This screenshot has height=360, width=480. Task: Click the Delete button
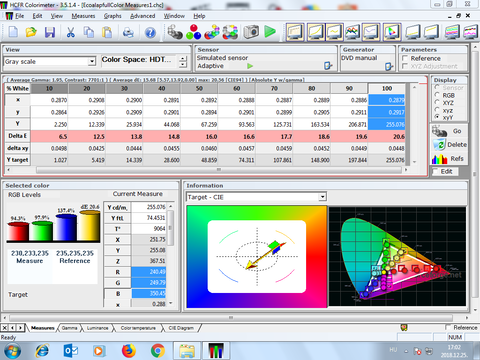[x=450, y=145]
